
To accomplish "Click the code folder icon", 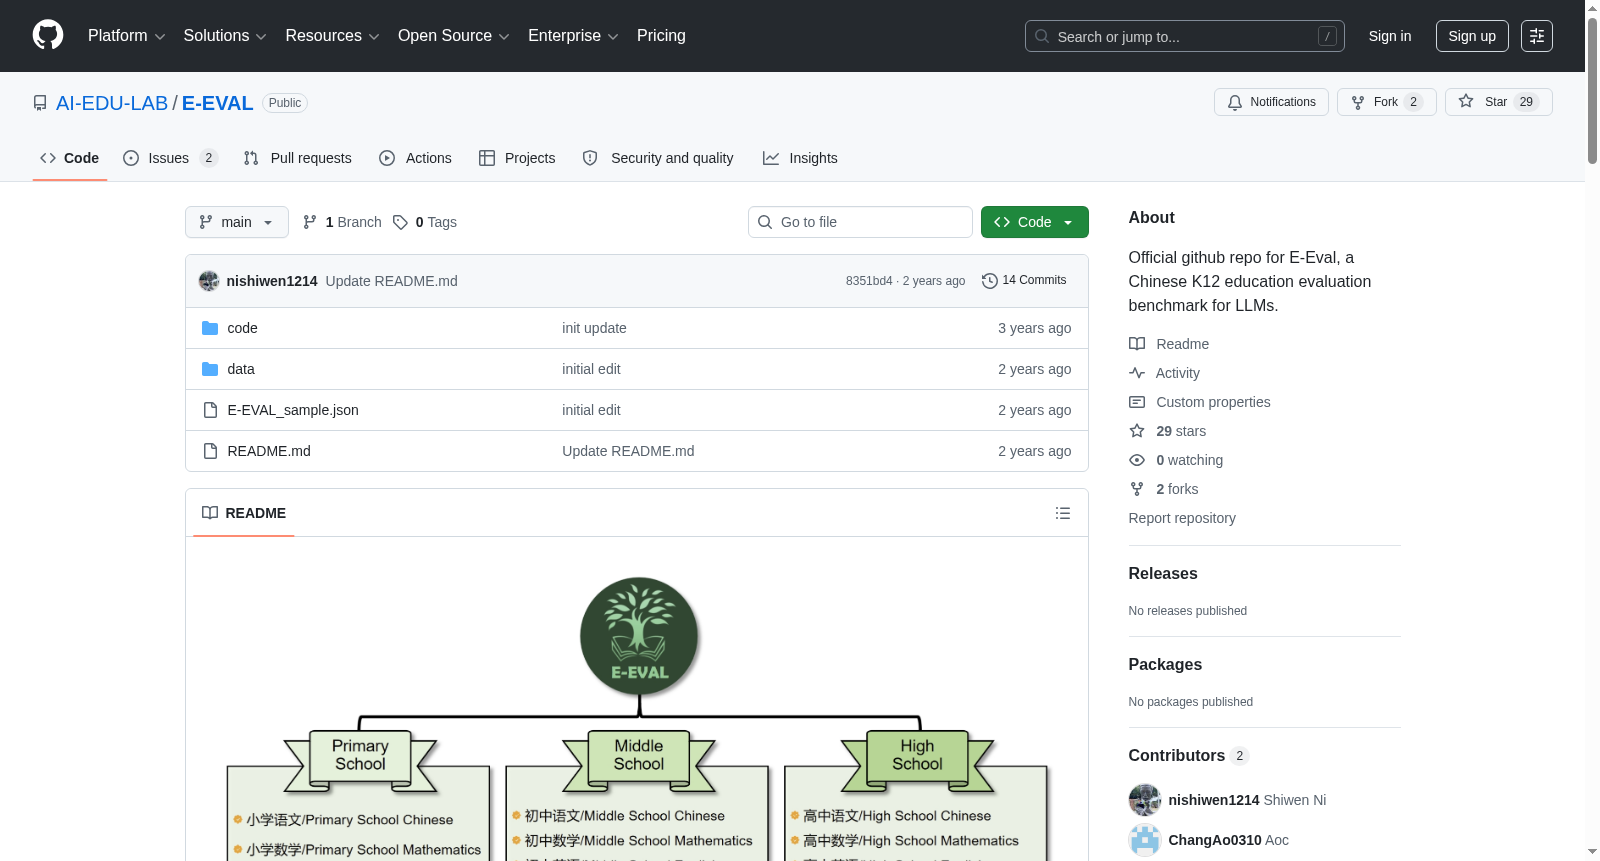I will click(x=210, y=328).
